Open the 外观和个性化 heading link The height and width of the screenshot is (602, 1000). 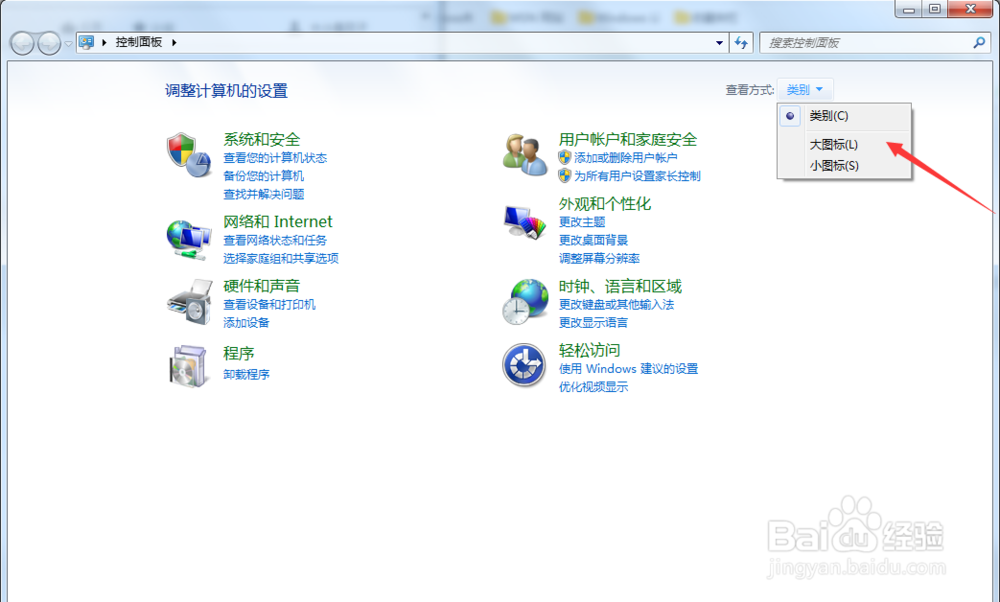click(605, 203)
